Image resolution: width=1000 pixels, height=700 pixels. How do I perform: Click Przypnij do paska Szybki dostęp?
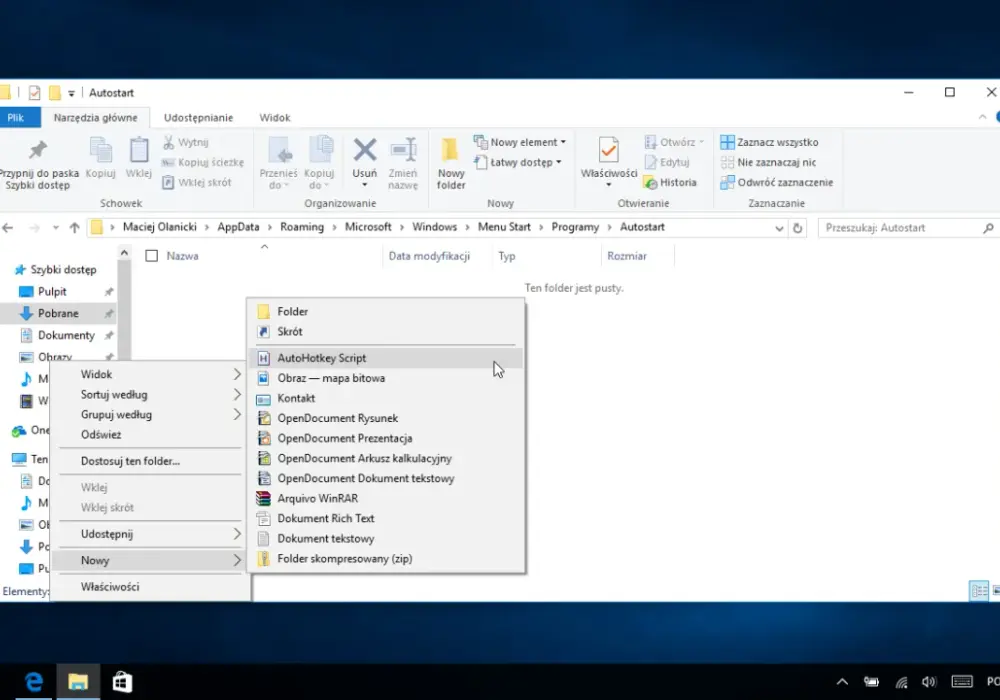pos(38,164)
